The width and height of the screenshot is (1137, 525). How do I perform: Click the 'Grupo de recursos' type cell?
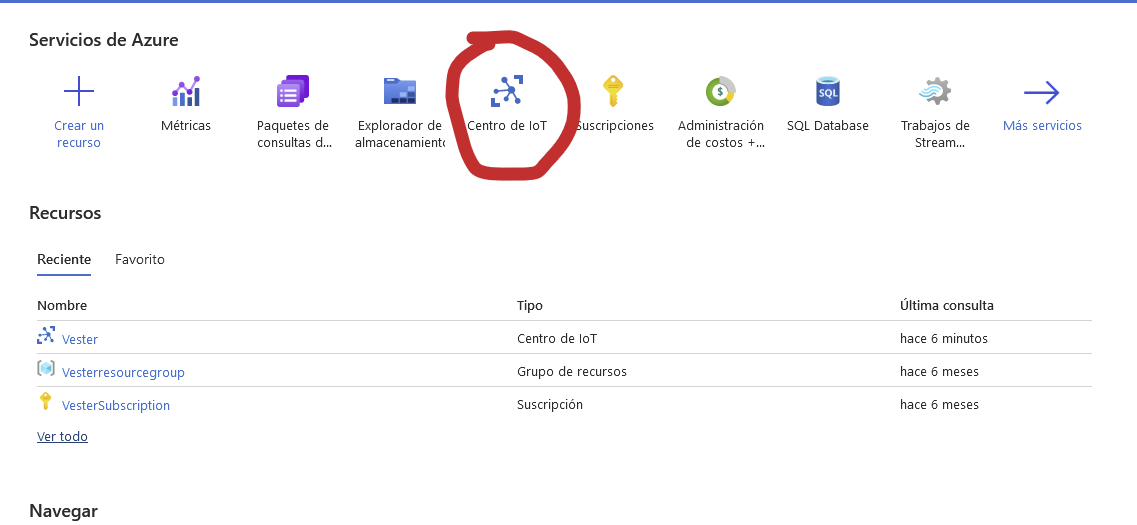pyautogui.click(x=571, y=371)
